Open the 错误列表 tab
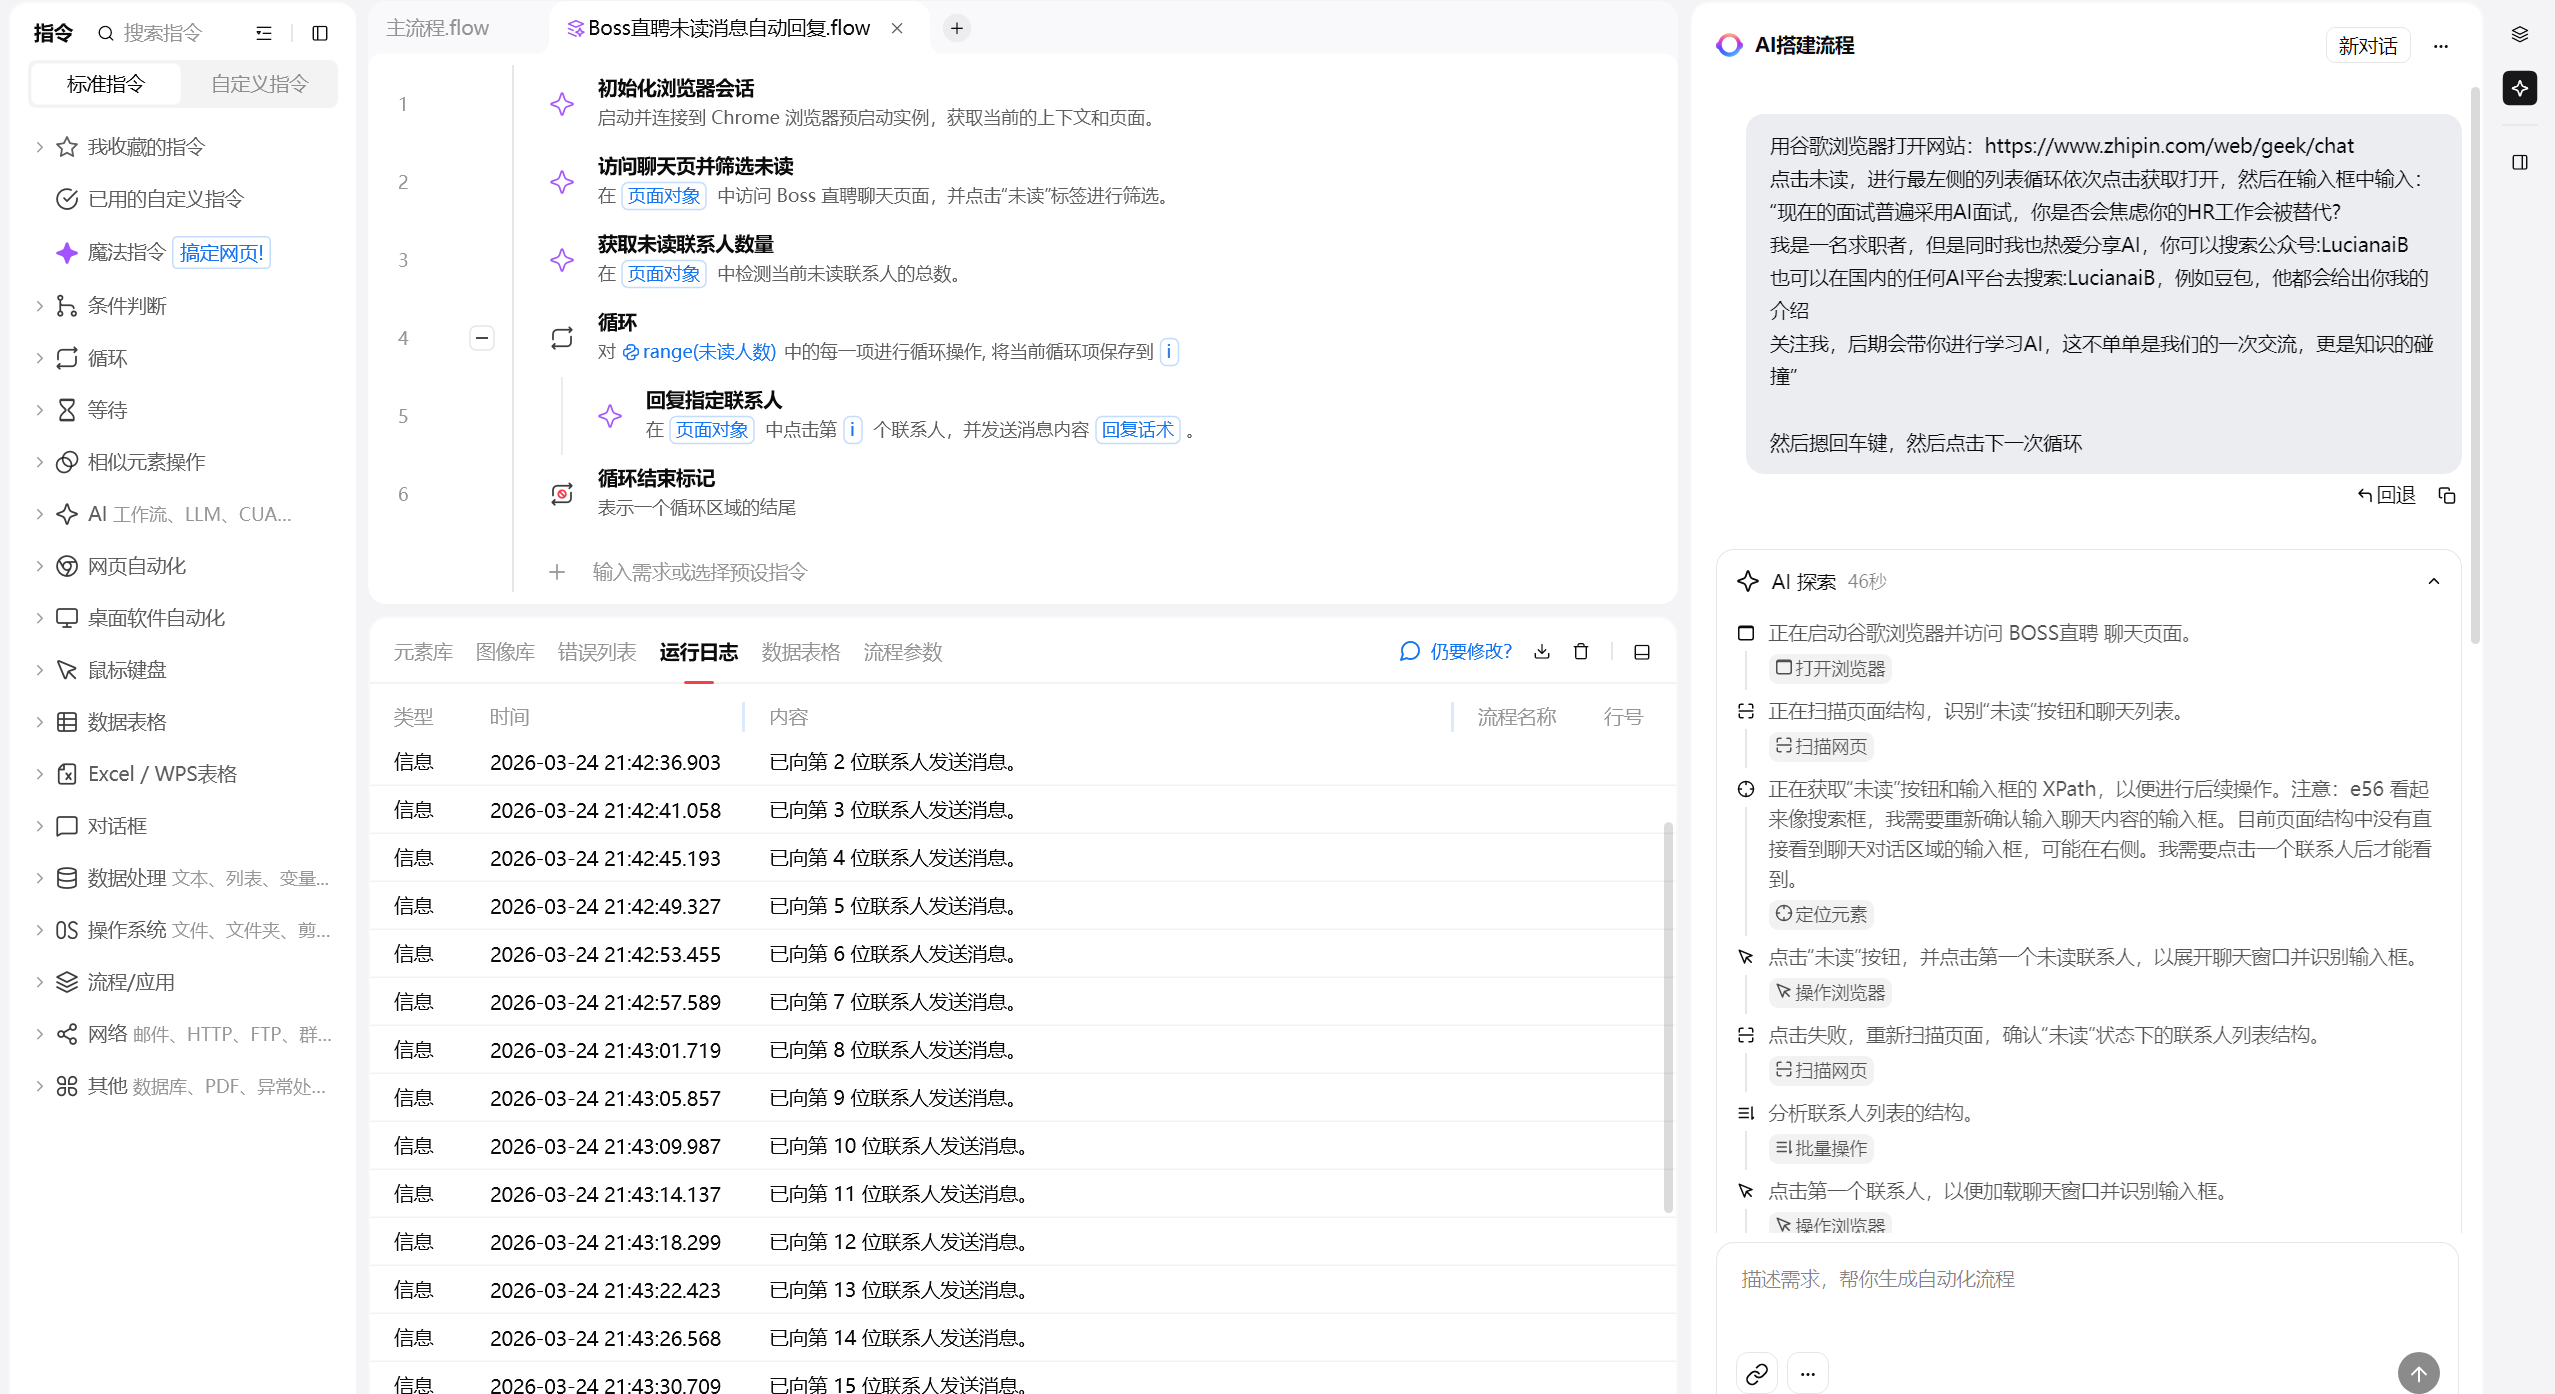Screen dimensions: 2555x1394 [597, 652]
